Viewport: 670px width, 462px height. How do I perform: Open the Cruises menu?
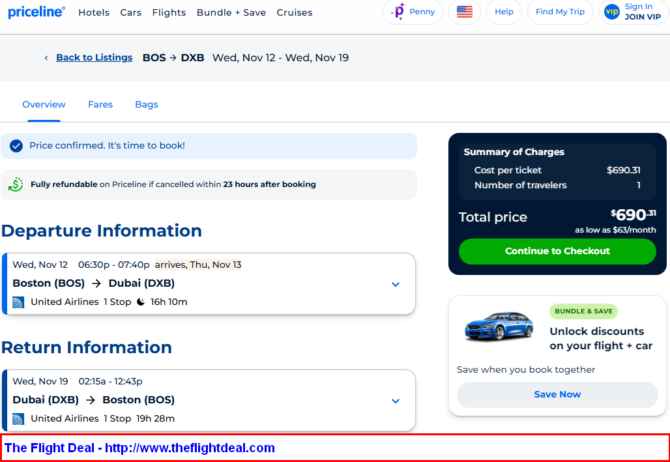point(294,13)
